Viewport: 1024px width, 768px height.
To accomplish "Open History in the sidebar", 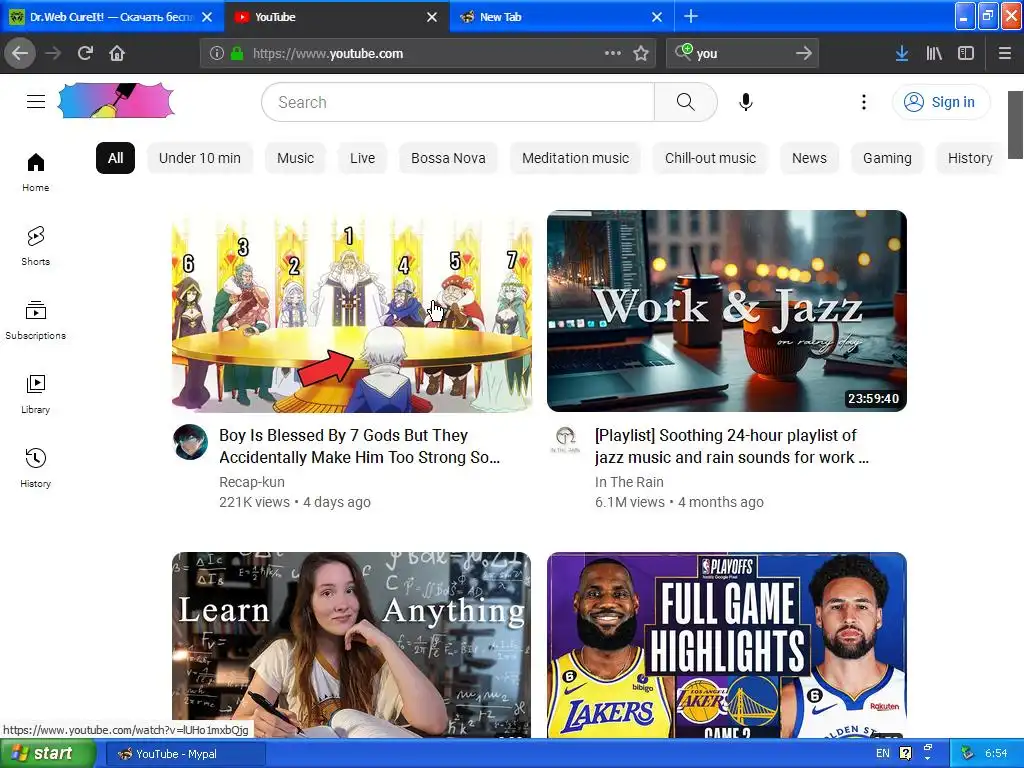I will coord(35,468).
